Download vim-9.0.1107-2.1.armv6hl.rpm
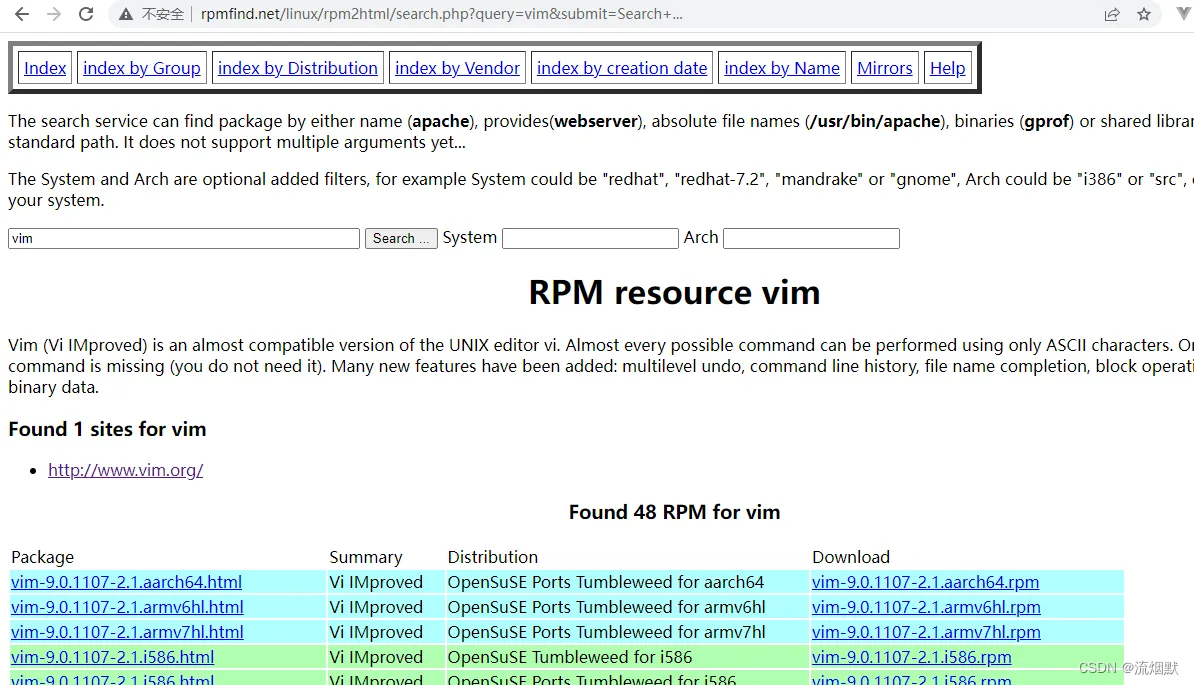Image resolution: width=1194 pixels, height=685 pixels. tap(926, 607)
